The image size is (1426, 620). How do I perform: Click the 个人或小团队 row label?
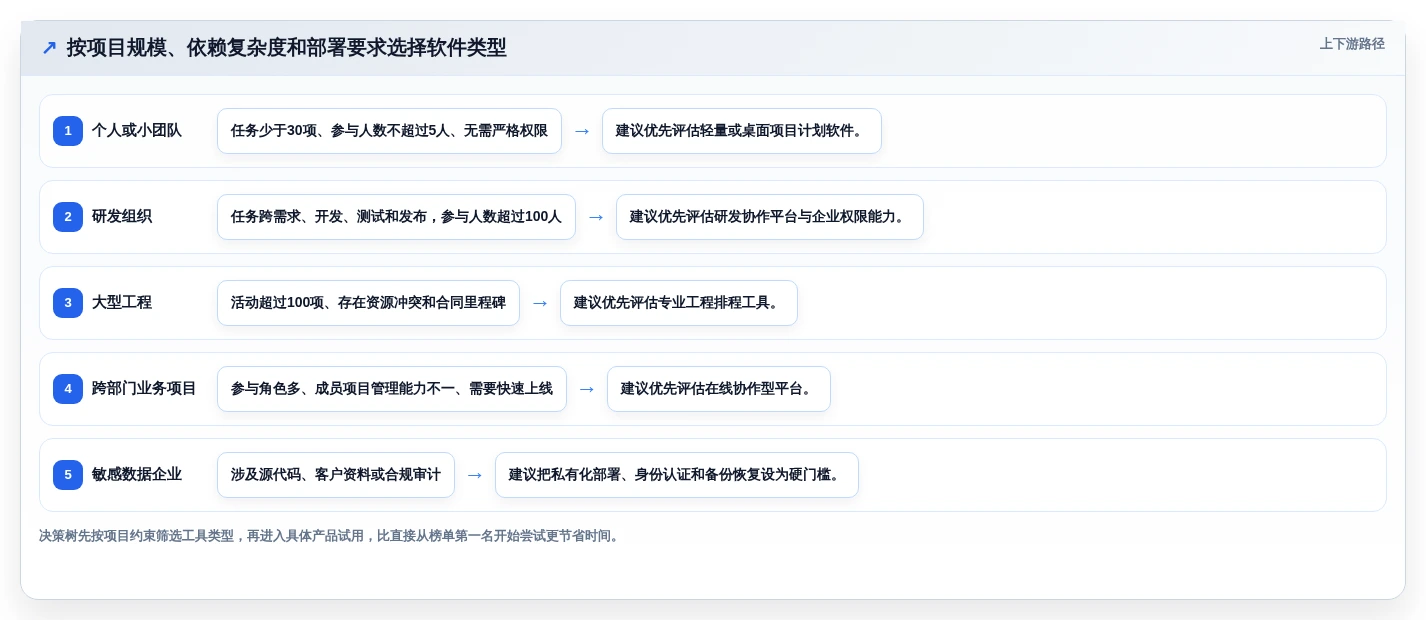point(137,131)
